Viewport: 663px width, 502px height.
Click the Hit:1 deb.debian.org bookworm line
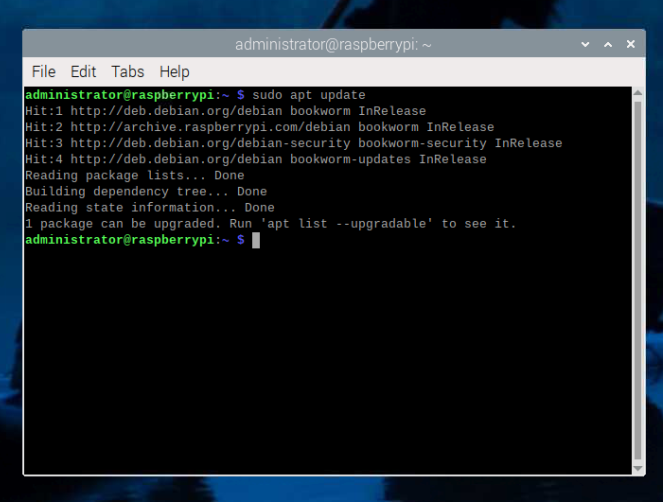pos(225,111)
